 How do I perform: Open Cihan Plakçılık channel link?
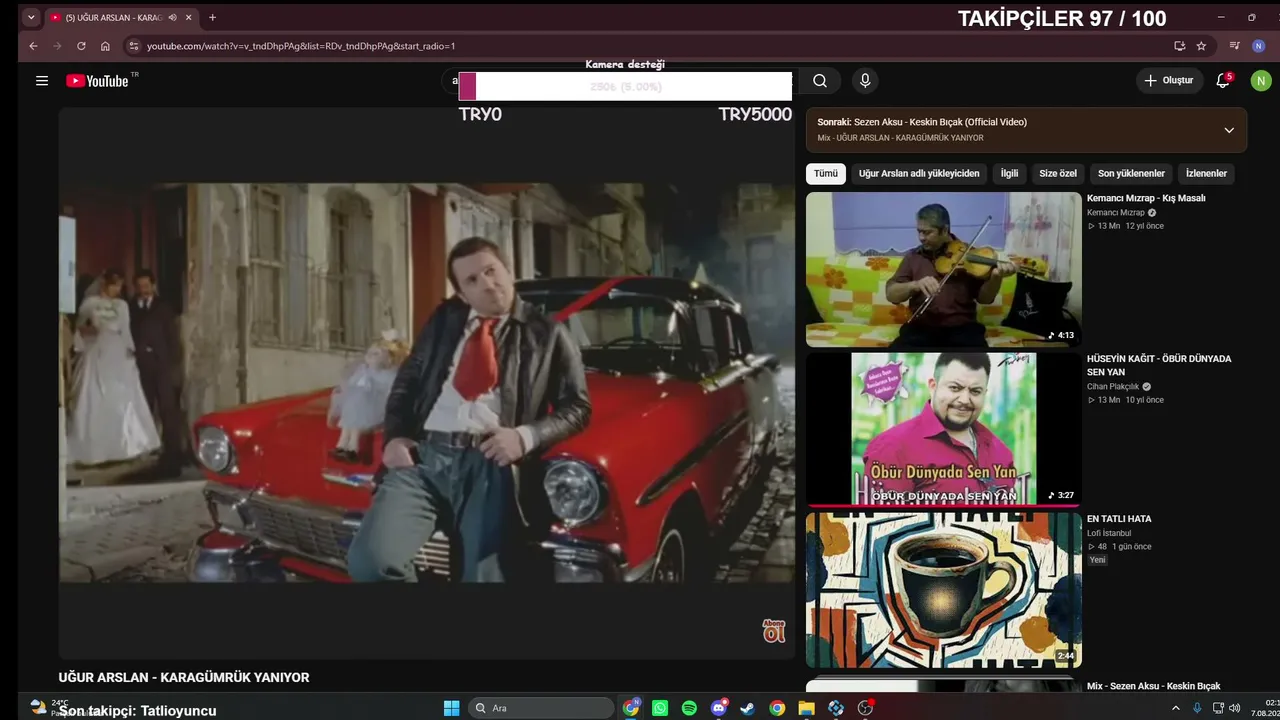(1113, 387)
